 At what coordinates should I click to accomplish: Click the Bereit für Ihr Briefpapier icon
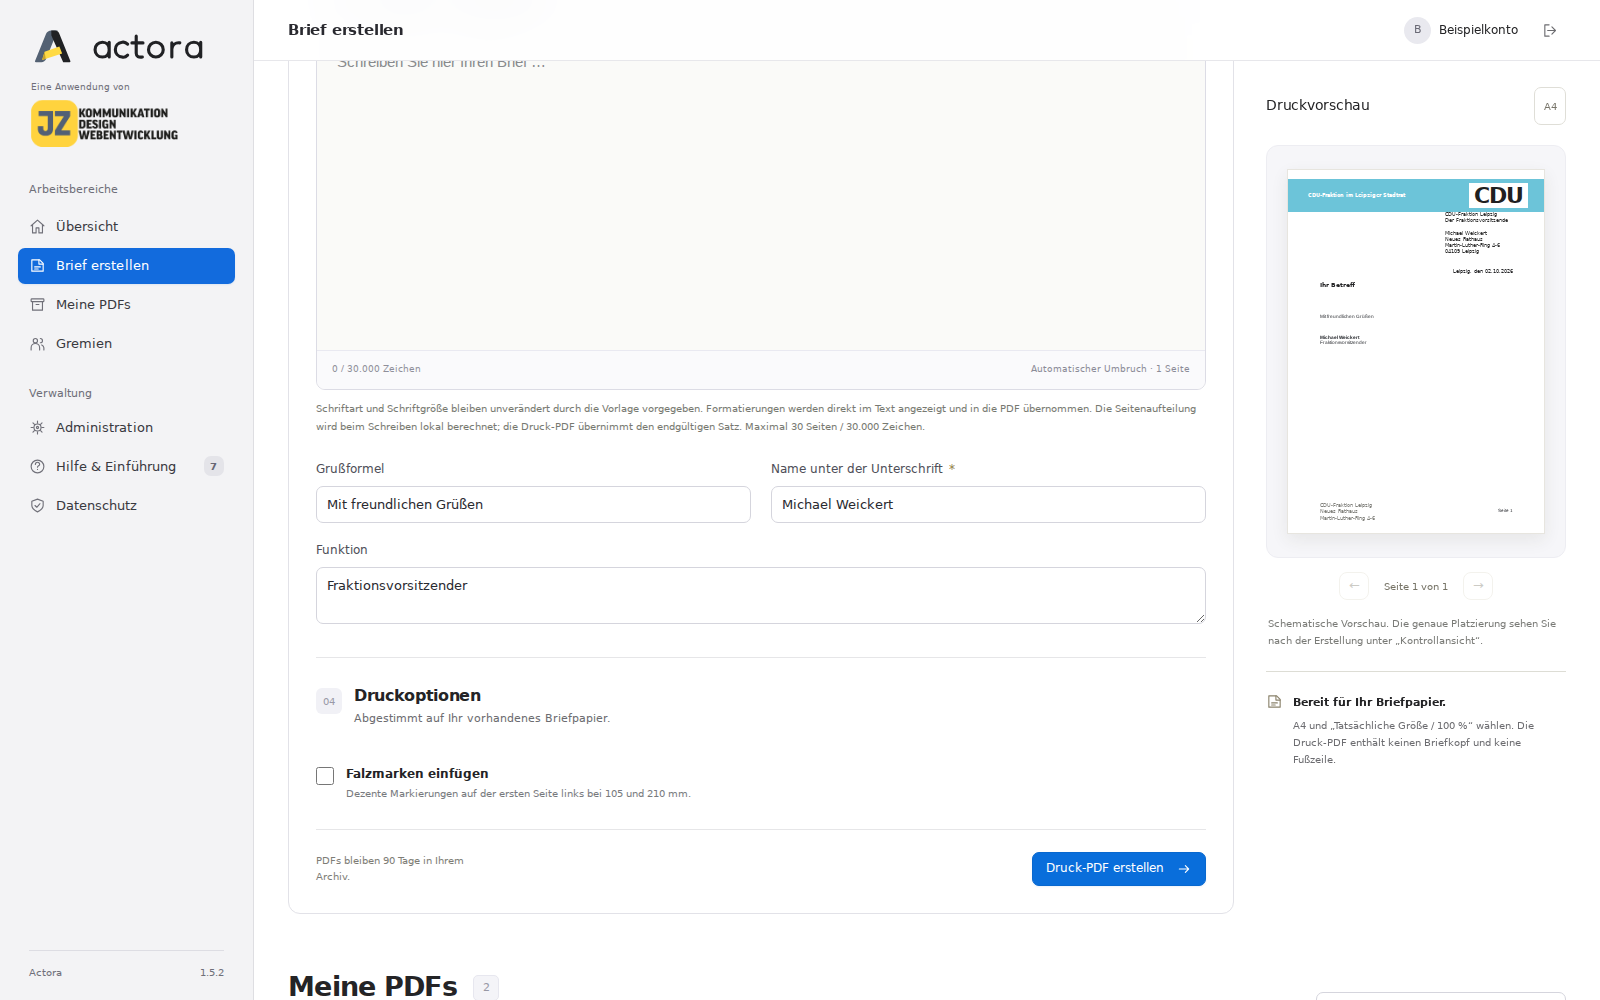(1274, 702)
